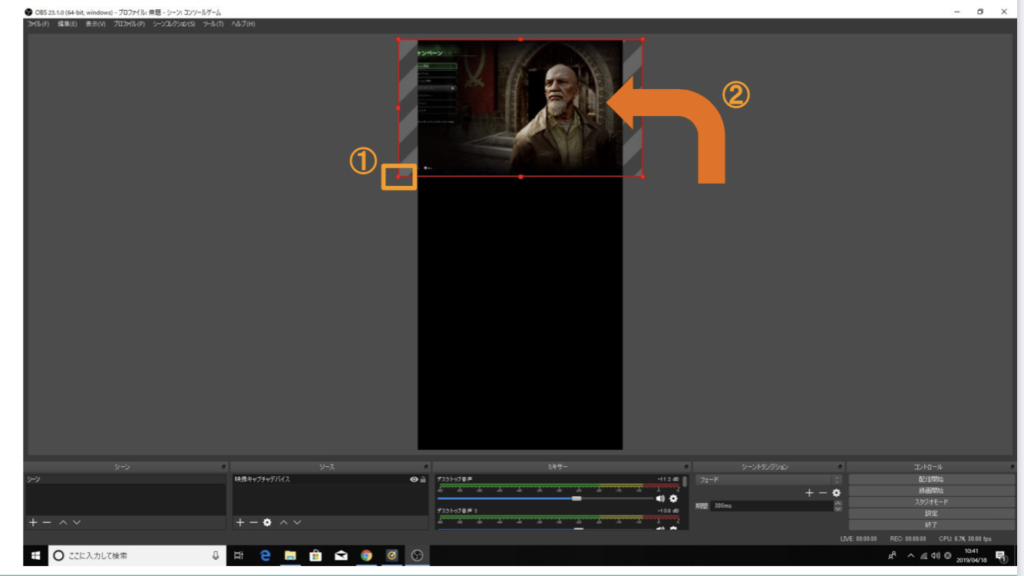Open transition properties gear icon

pos(836,493)
